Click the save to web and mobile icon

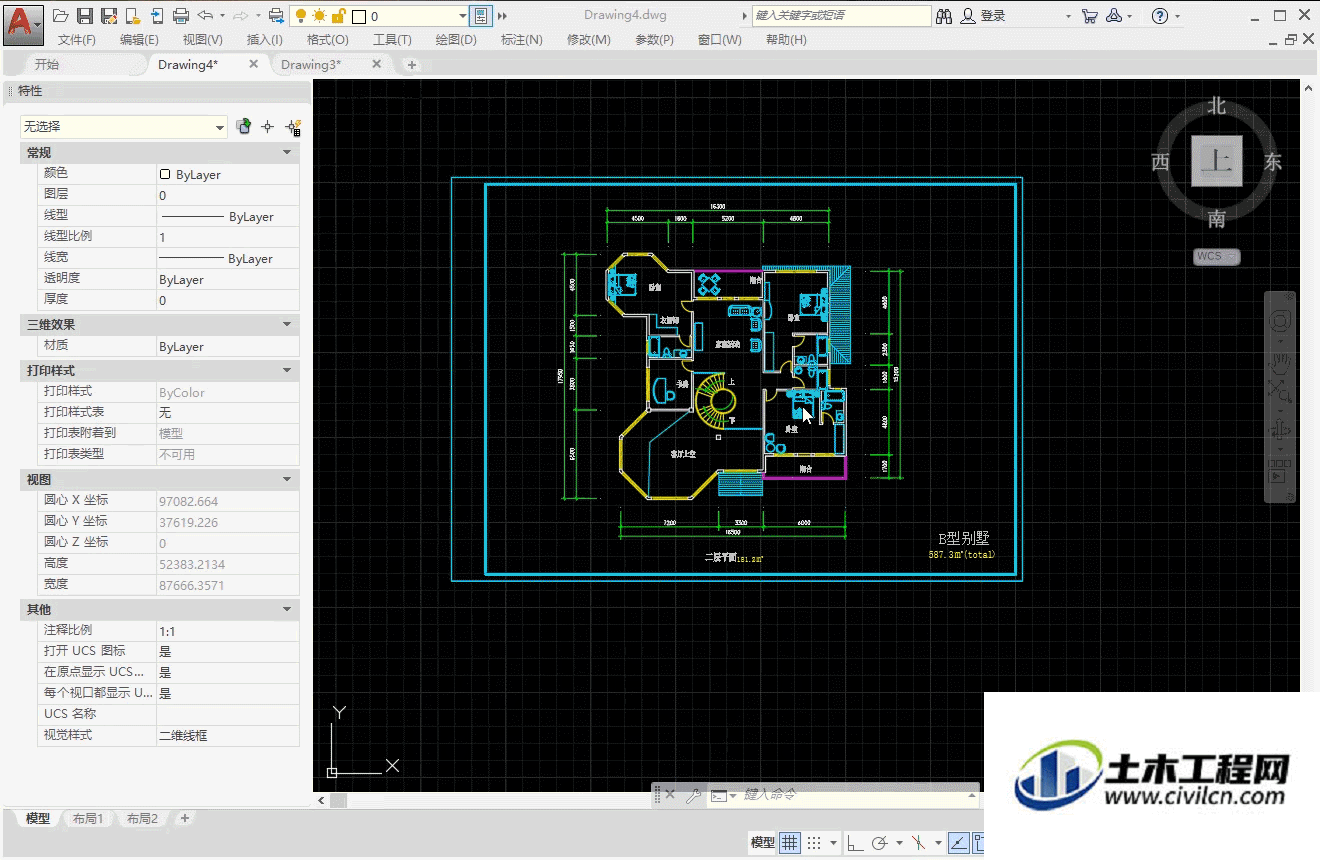pos(157,16)
